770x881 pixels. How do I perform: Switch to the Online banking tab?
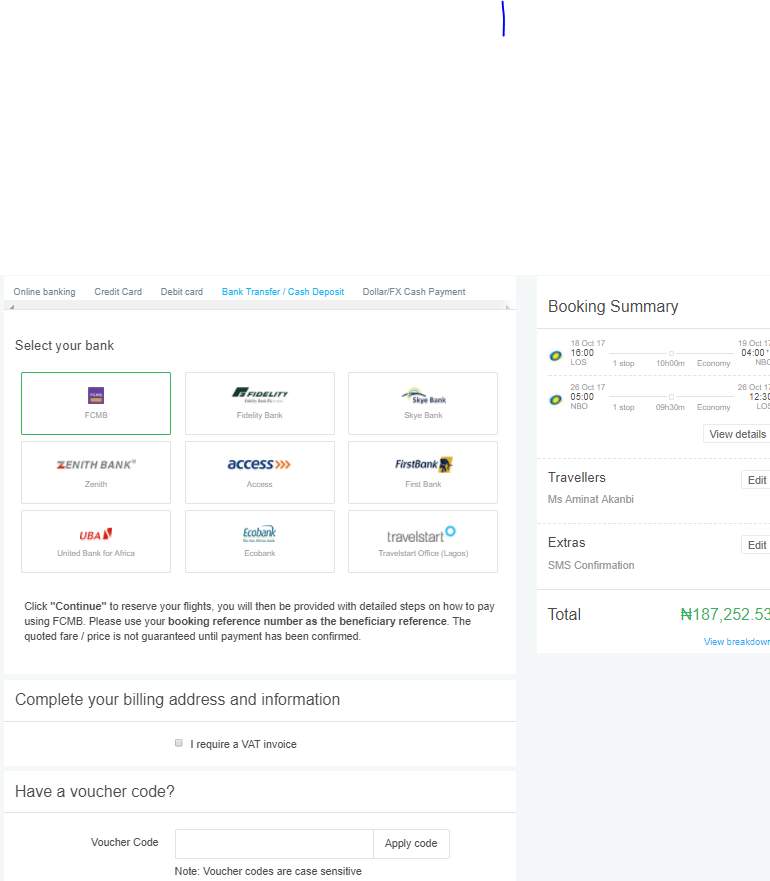pyautogui.click(x=44, y=292)
